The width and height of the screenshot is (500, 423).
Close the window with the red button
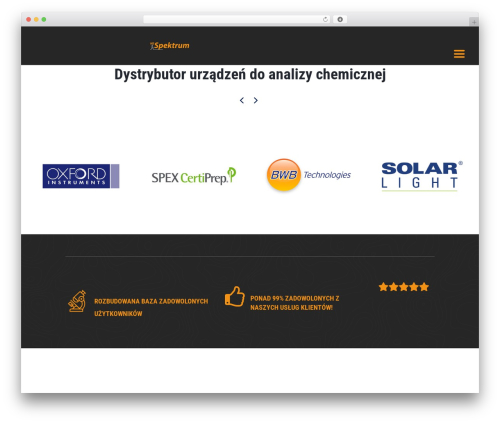pos(29,19)
